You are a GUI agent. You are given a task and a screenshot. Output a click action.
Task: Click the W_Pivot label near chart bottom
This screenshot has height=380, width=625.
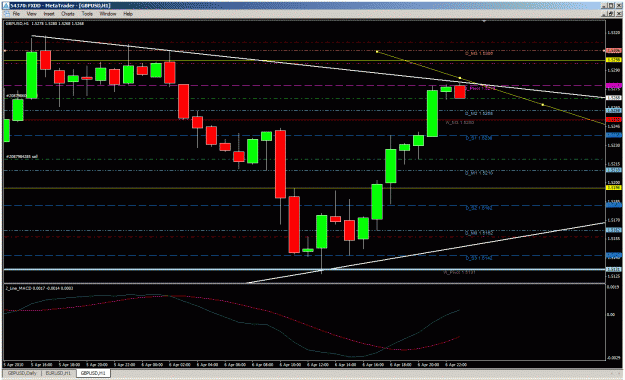pos(459,272)
